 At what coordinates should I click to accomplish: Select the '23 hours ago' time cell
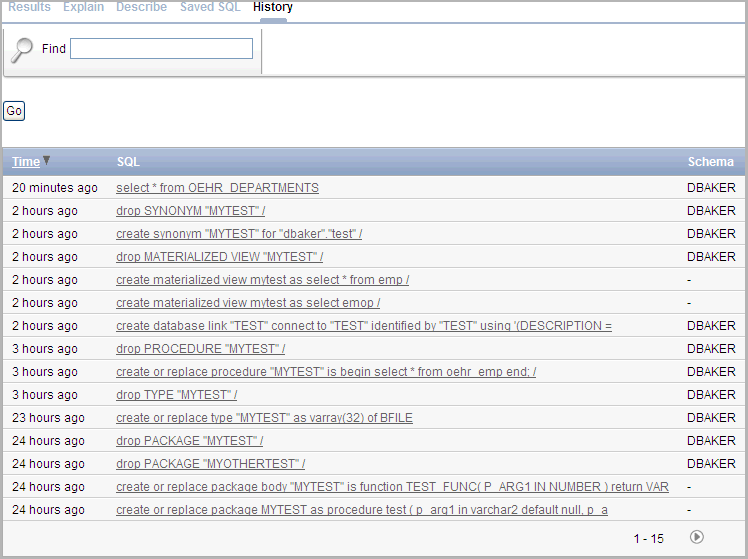(48, 418)
